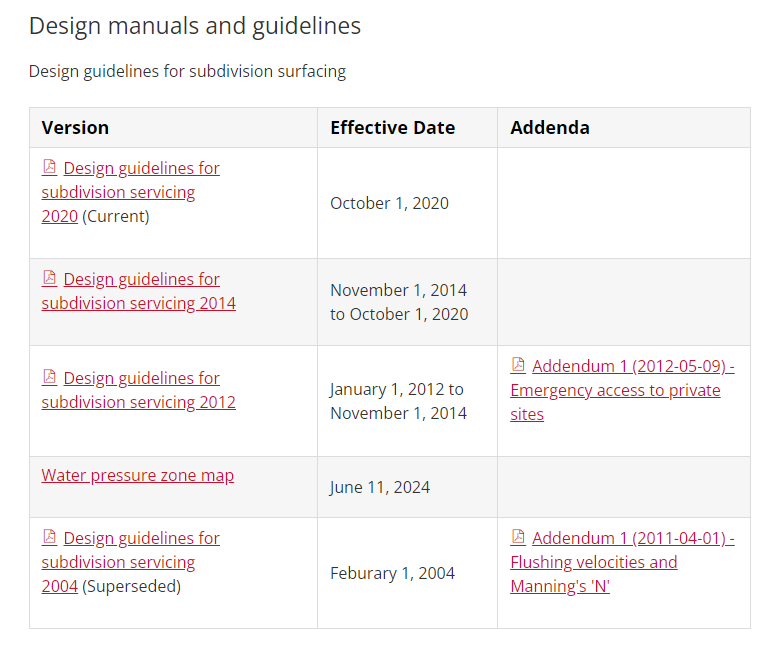Screen dimensions: 781x659
Task: Click PDF icon beside 2020 servicing guidelines
Action: (49, 167)
